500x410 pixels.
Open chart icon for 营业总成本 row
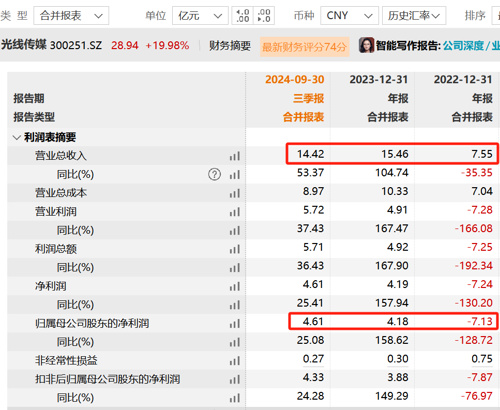pos(235,193)
